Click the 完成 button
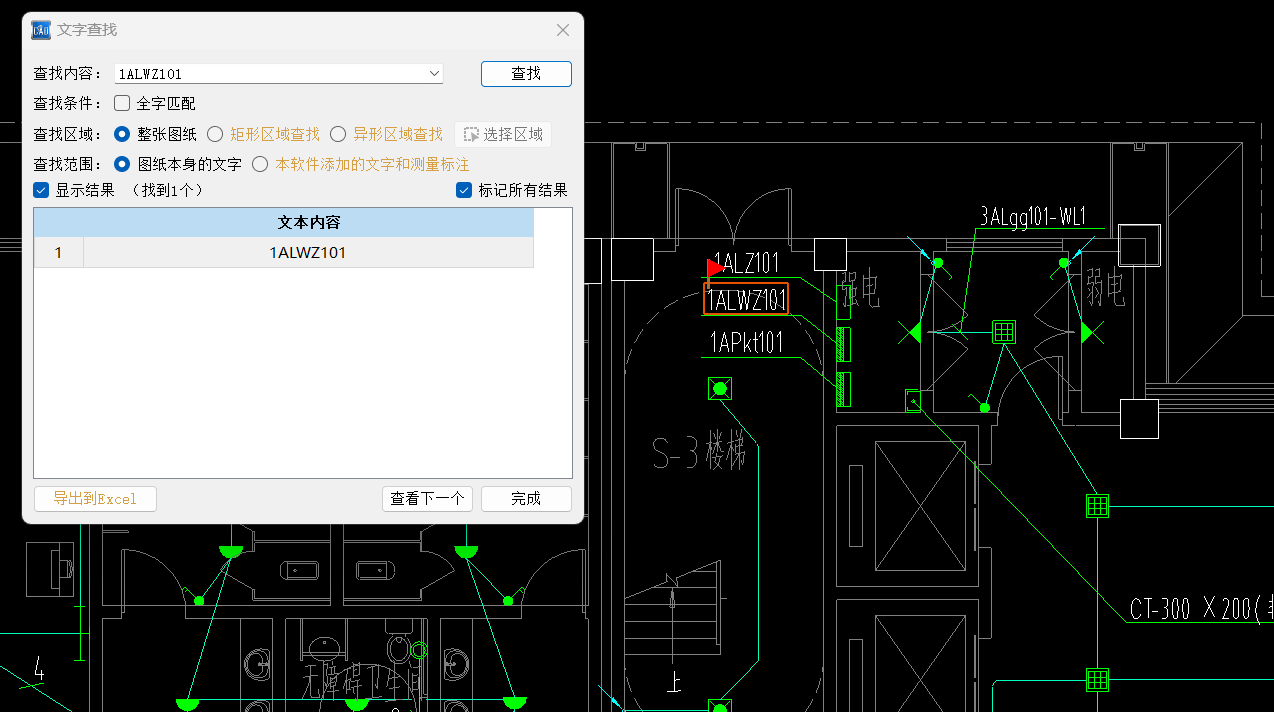1274x712 pixels. pyautogui.click(x=526, y=498)
